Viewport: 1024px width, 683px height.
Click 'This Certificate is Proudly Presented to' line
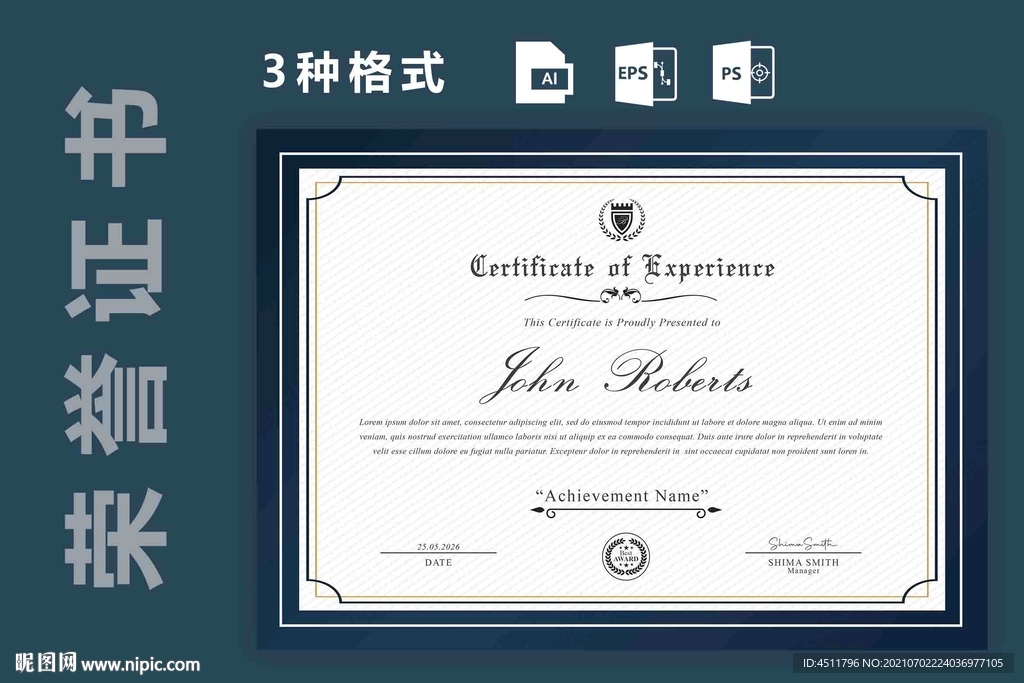622,322
